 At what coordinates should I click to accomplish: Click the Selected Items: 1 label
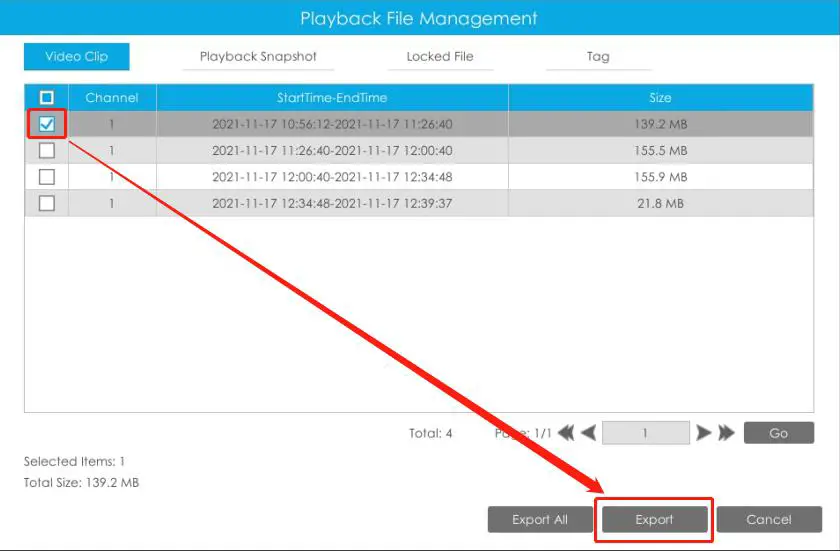(x=74, y=461)
